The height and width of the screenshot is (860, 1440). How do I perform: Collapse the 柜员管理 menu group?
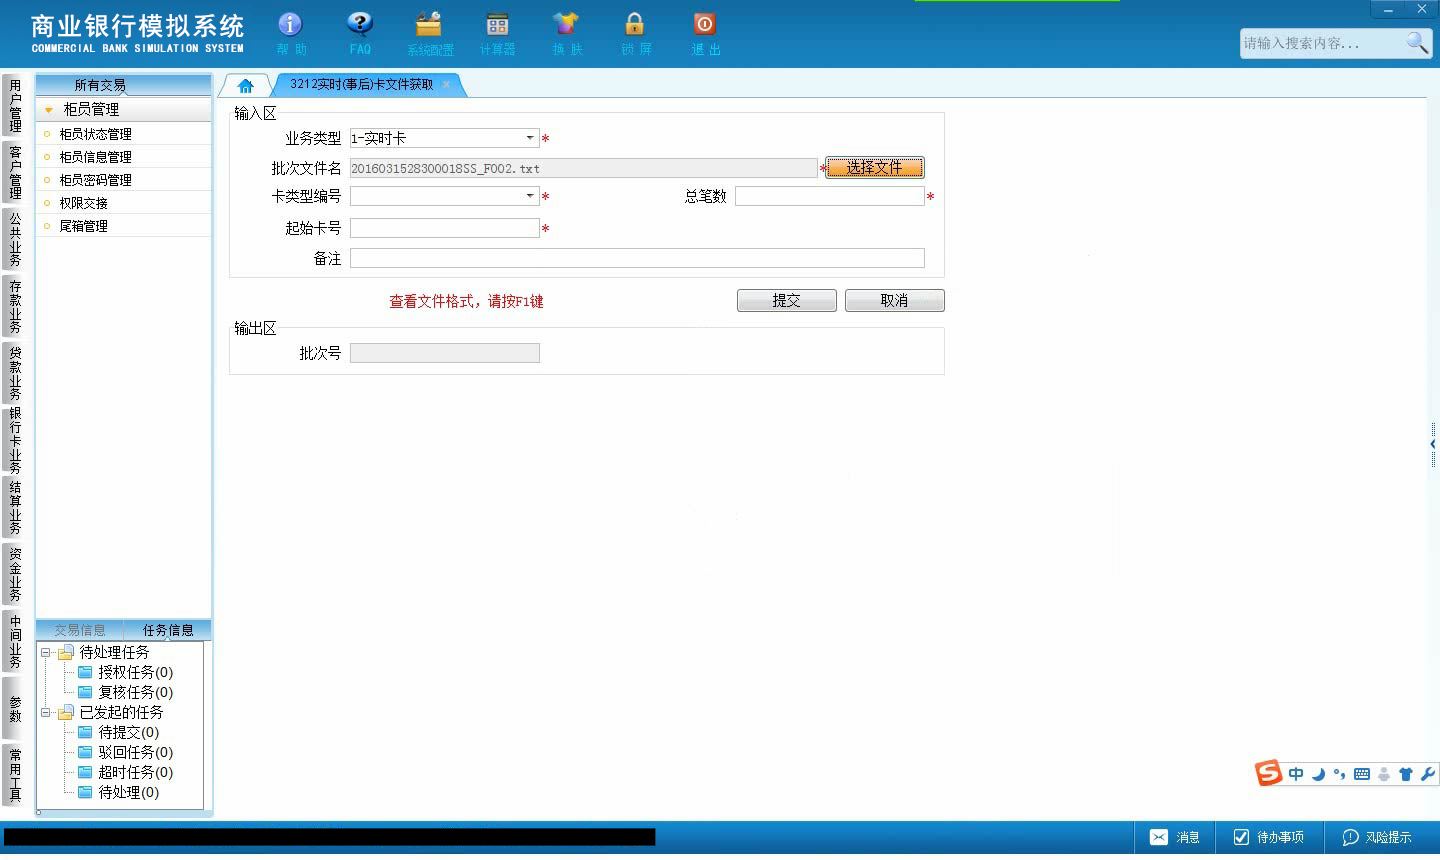tap(48, 110)
